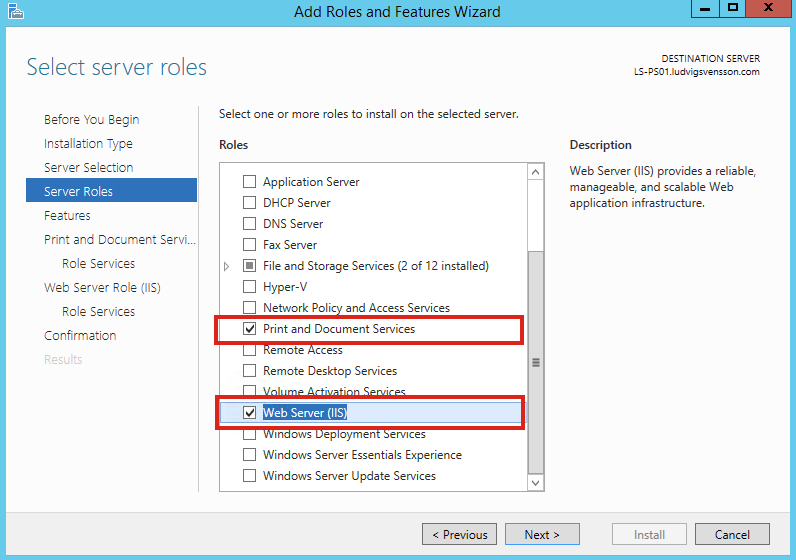This screenshot has height=560, width=796.
Task: Uncheck Print and Document Services
Action: [249, 328]
